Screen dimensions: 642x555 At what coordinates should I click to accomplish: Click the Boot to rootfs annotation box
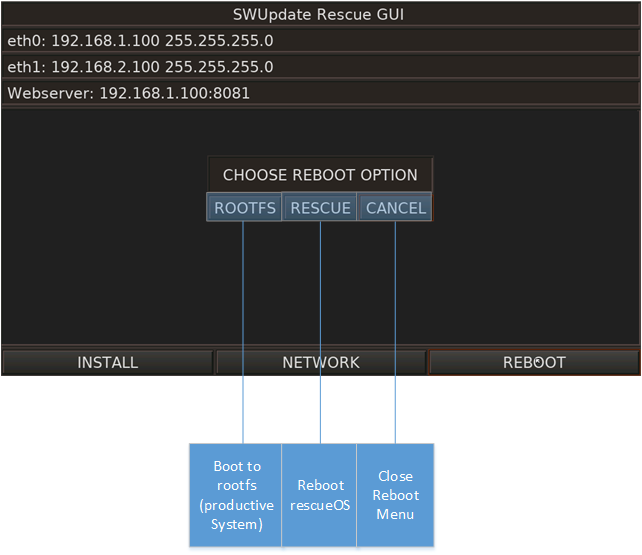tap(237, 495)
